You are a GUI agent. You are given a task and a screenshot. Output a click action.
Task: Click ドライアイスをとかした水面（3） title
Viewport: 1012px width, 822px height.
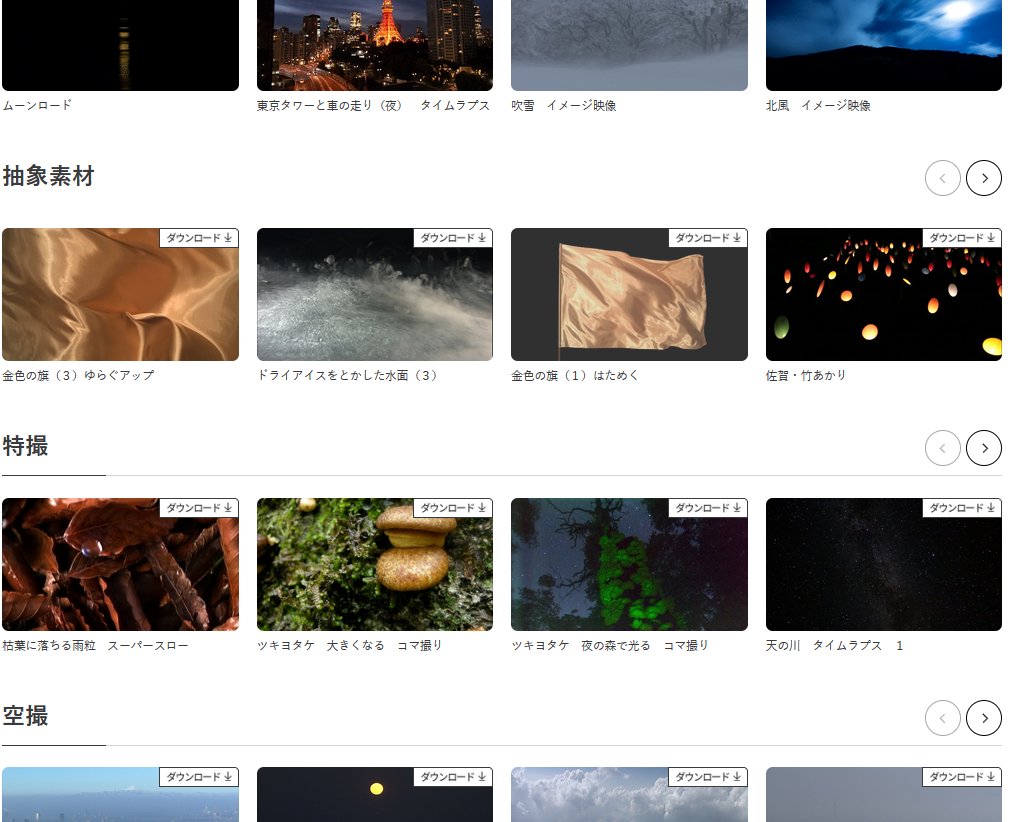tap(347, 376)
